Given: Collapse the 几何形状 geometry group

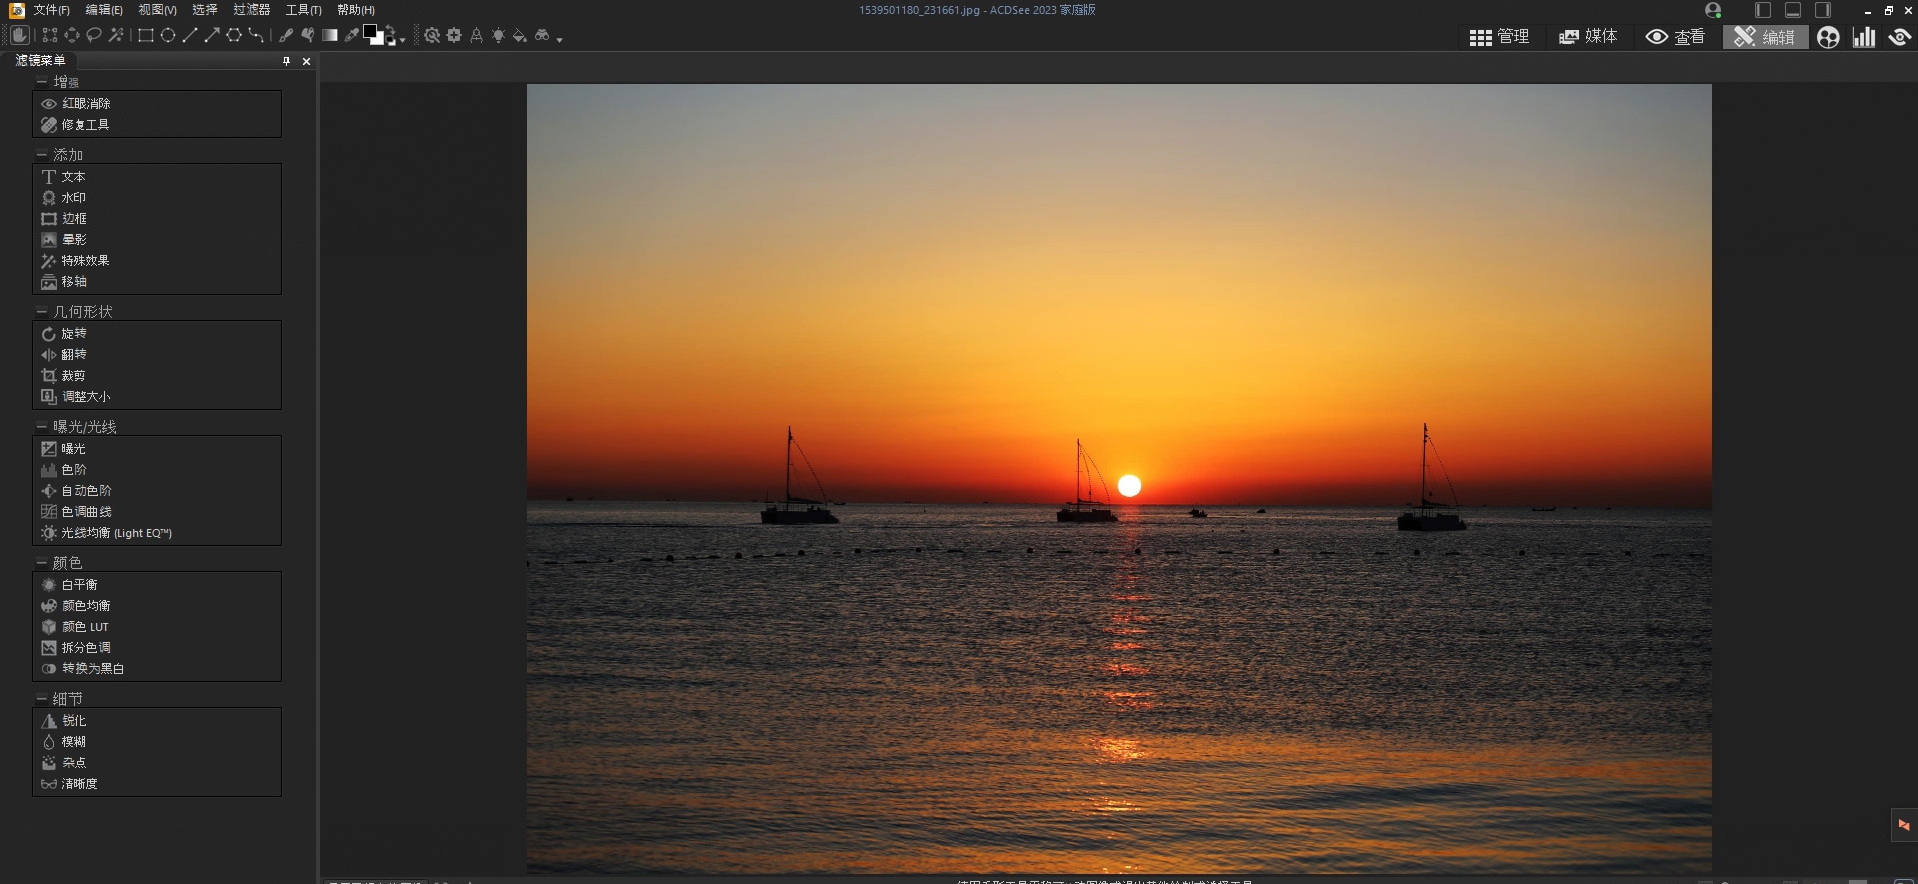Looking at the screenshot, I should click(42, 312).
